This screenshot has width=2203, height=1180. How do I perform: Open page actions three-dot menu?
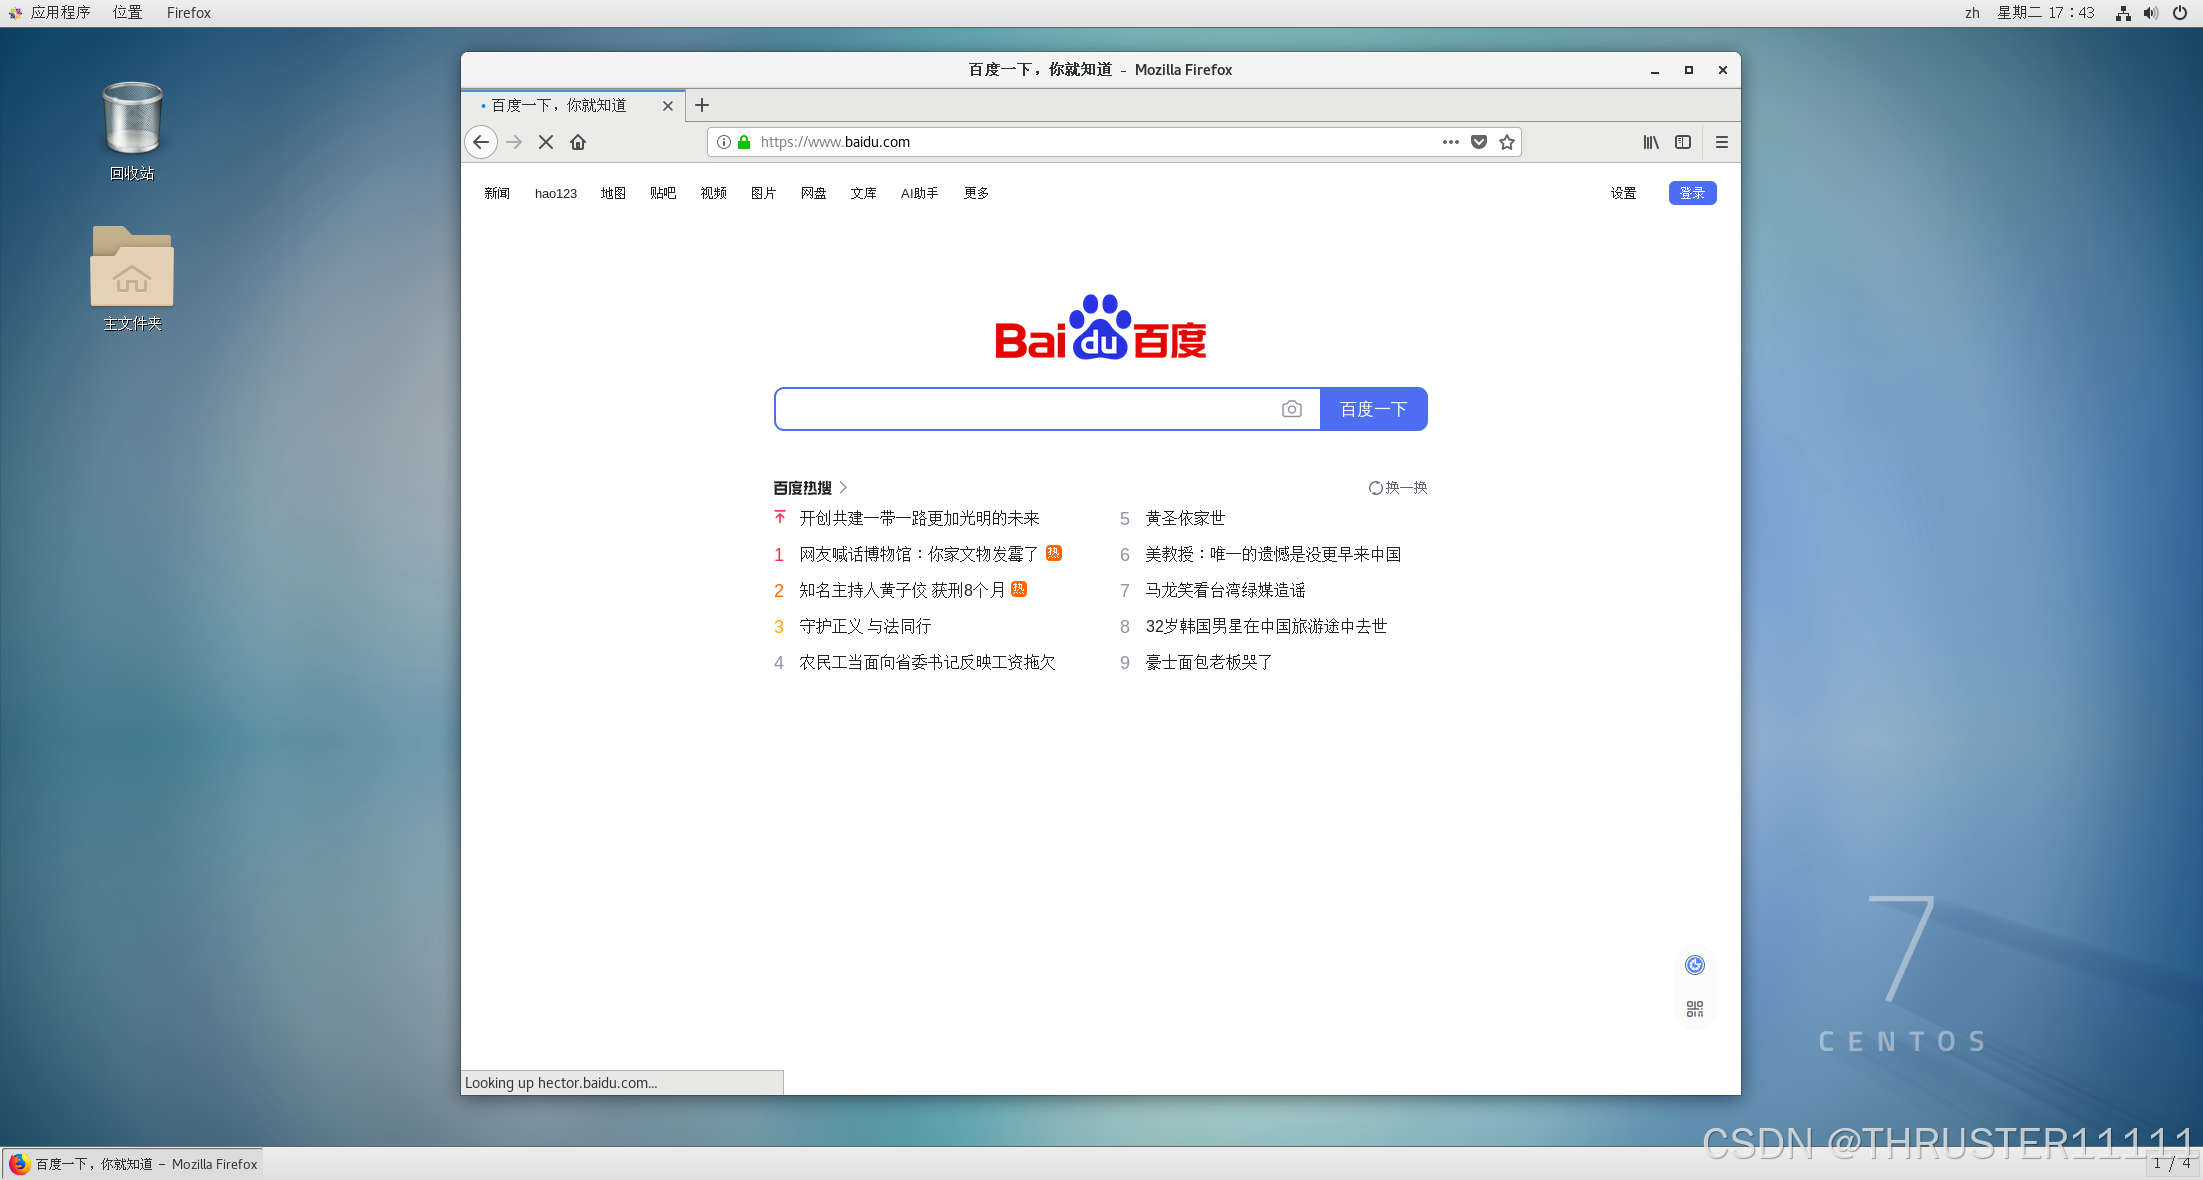point(1451,142)
